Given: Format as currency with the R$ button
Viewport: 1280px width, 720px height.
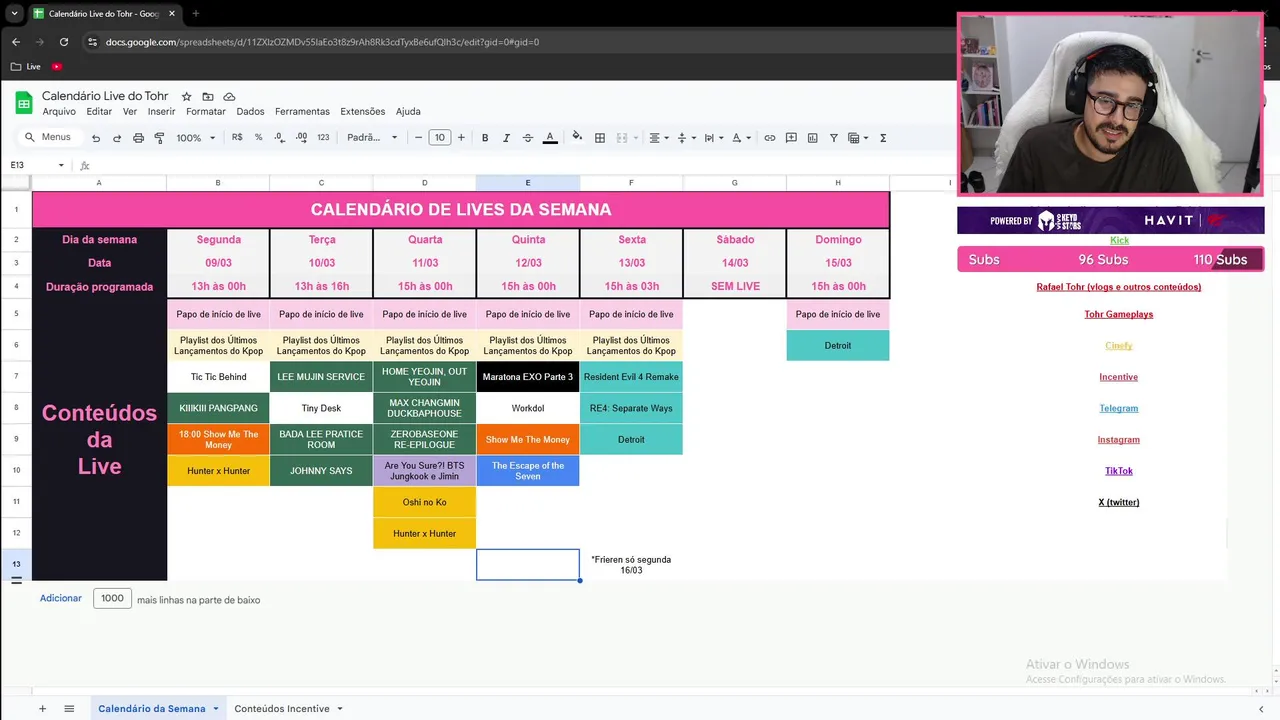Looking at the screenshot, I should pyautogui.click(x=237, y=138).
